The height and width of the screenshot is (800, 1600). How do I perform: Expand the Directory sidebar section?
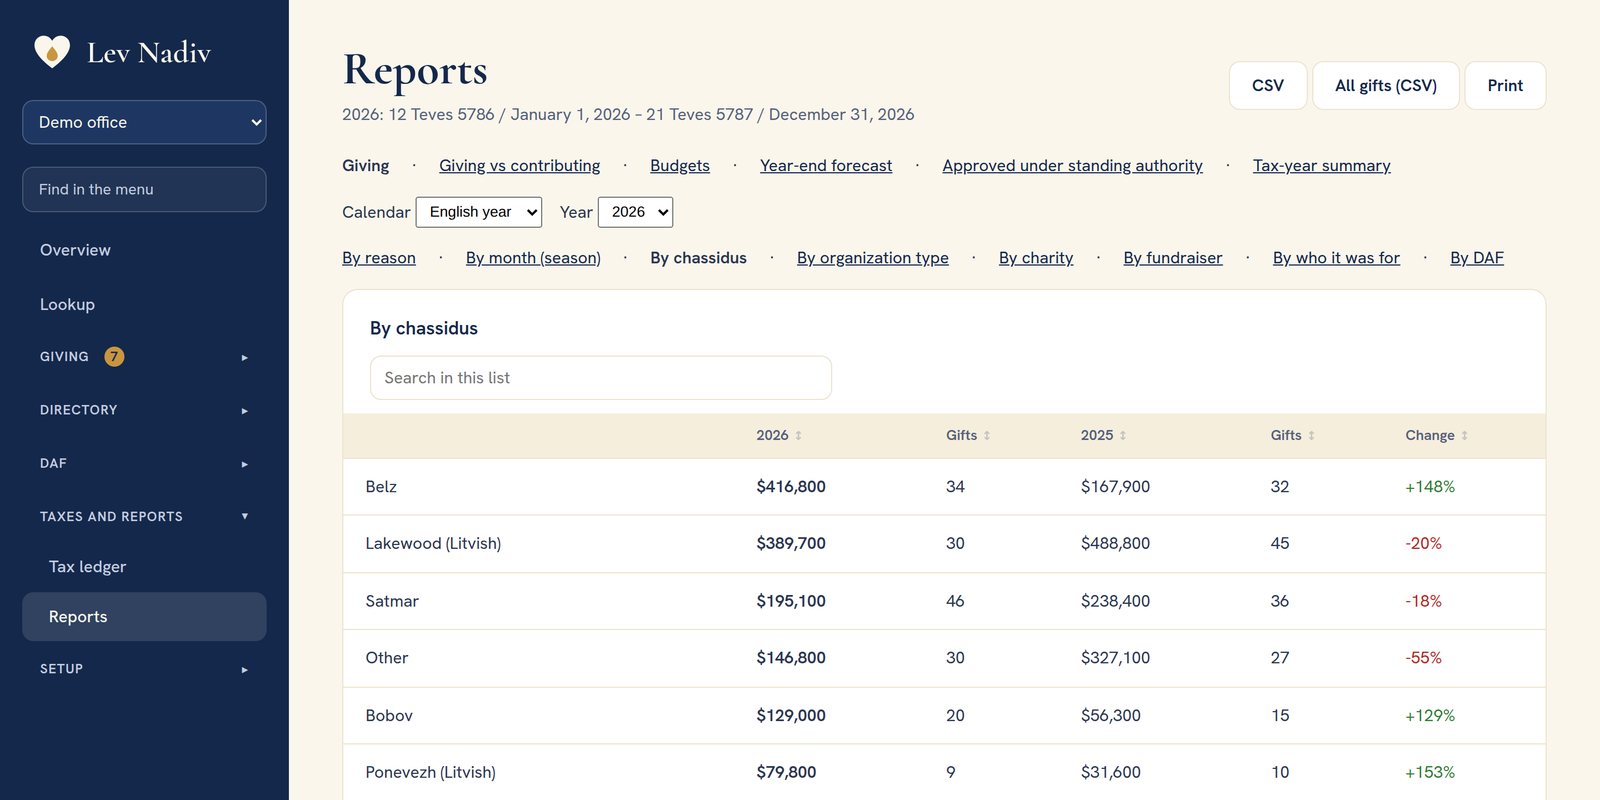pyautogui.click(x=144, y=410)
